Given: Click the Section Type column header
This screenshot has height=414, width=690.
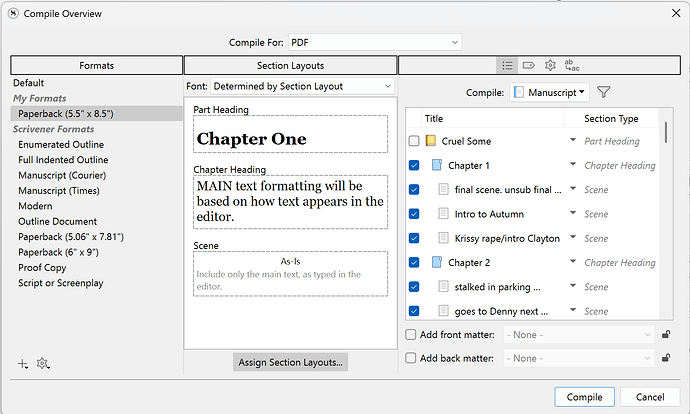Looking at the screenshot, I should (611, 118).
